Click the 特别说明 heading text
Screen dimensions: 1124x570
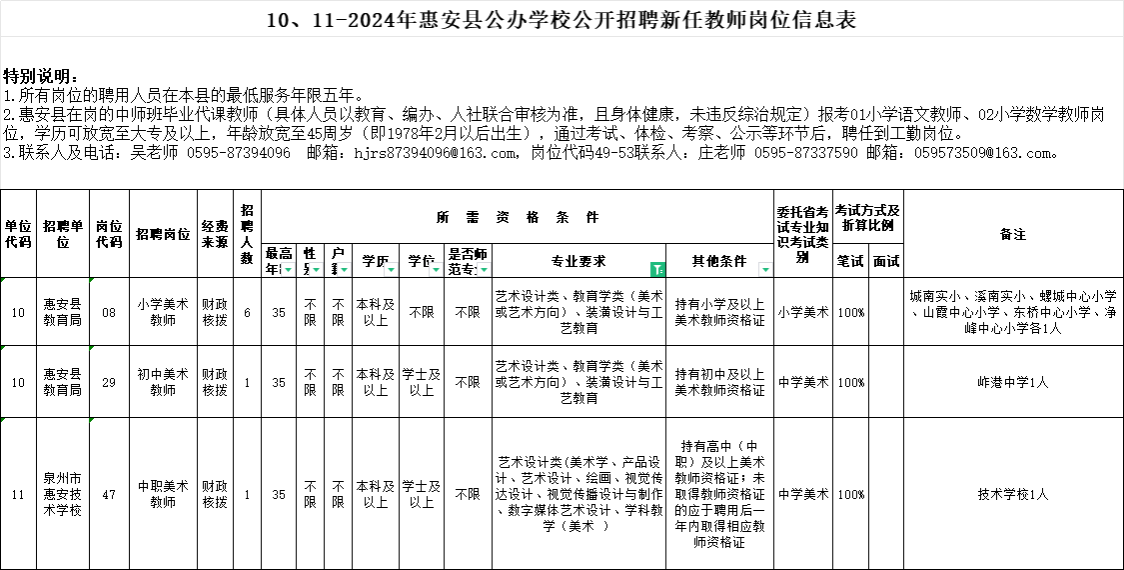[x=40, y=77]
